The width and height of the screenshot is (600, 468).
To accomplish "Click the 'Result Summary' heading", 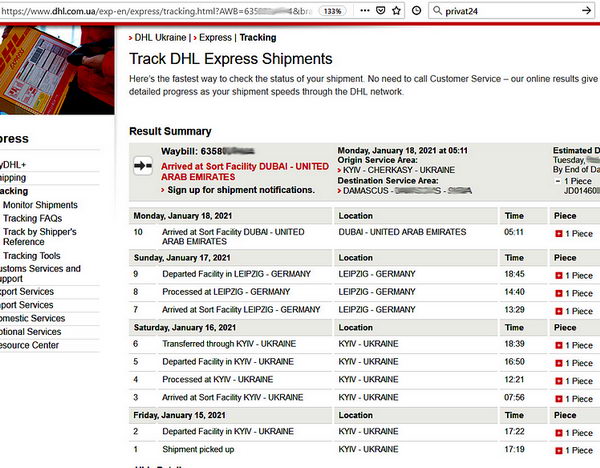I will coord(170,131).
